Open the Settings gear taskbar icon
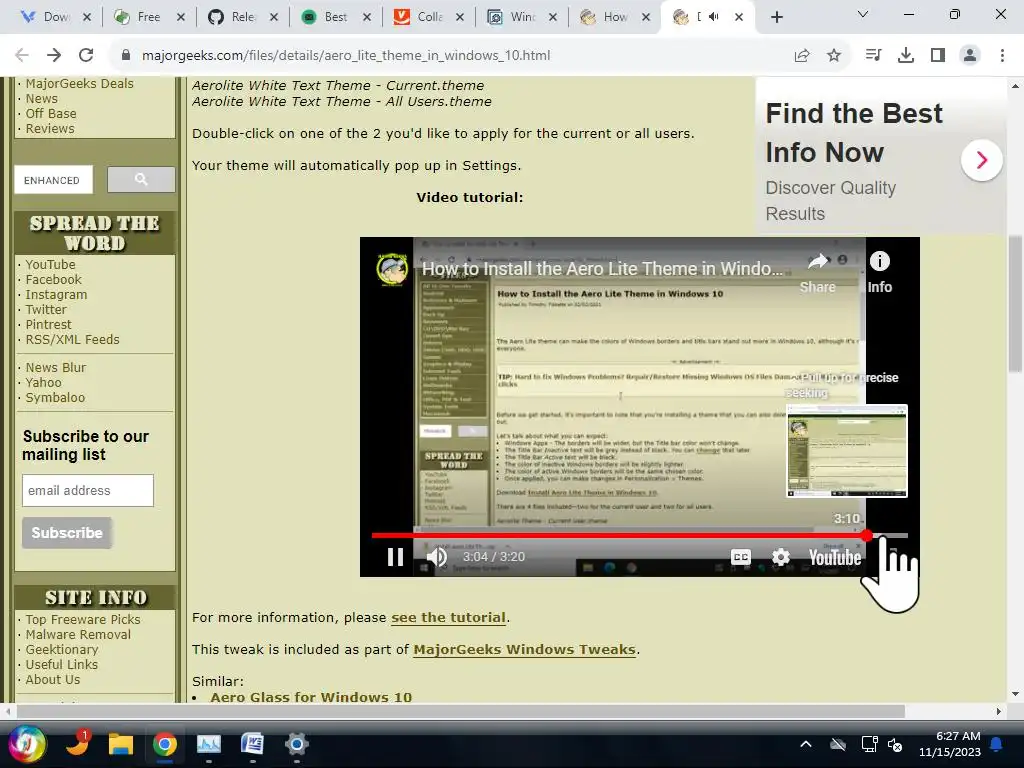The height and width of the screenshot is (768, 1024). (296, 744)
